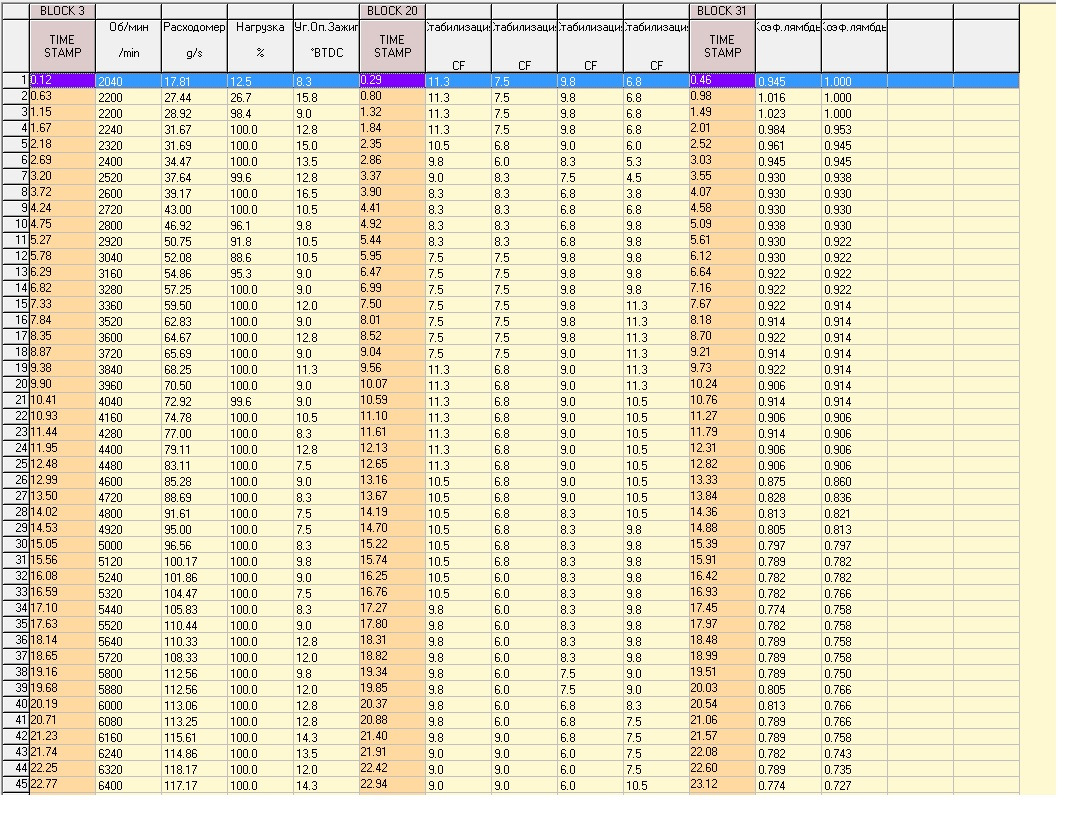Select the Расходомер g/s column header
The image size is (1079, 820).
tap(194, 45)
